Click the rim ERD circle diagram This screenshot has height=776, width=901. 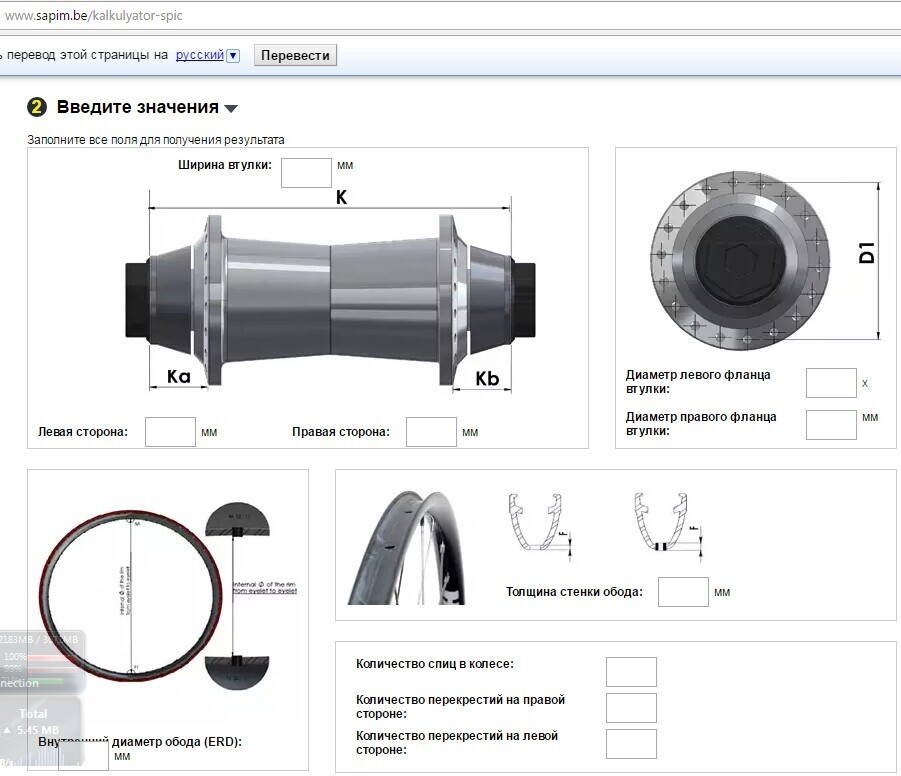point(130,595)
